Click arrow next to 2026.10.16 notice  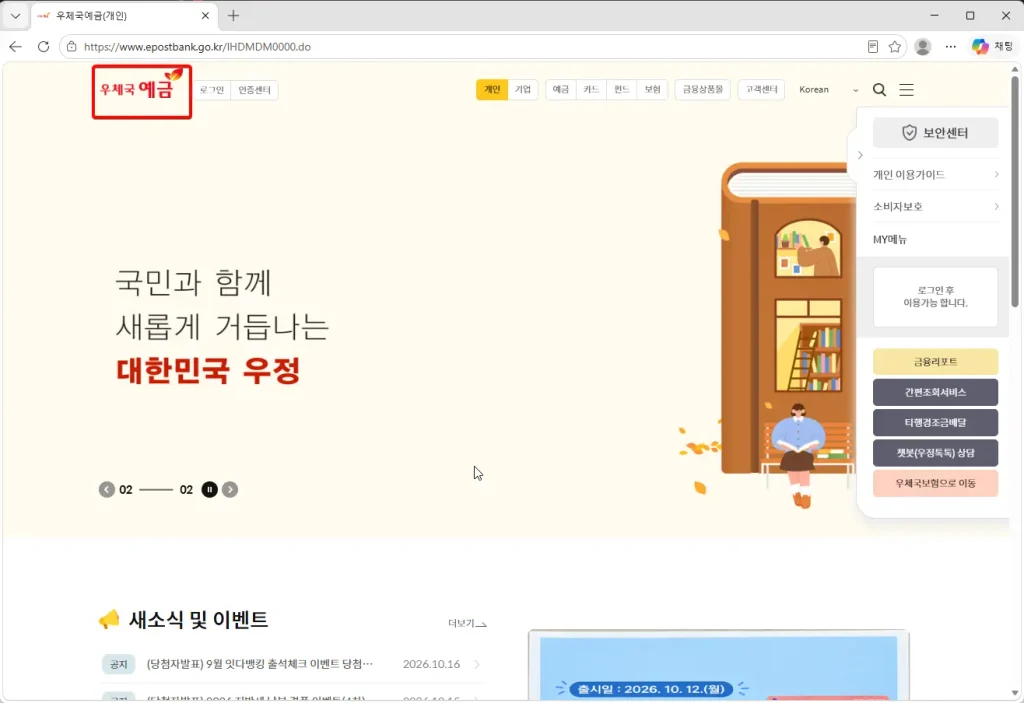pyautogui.click(x=477, y=664)
